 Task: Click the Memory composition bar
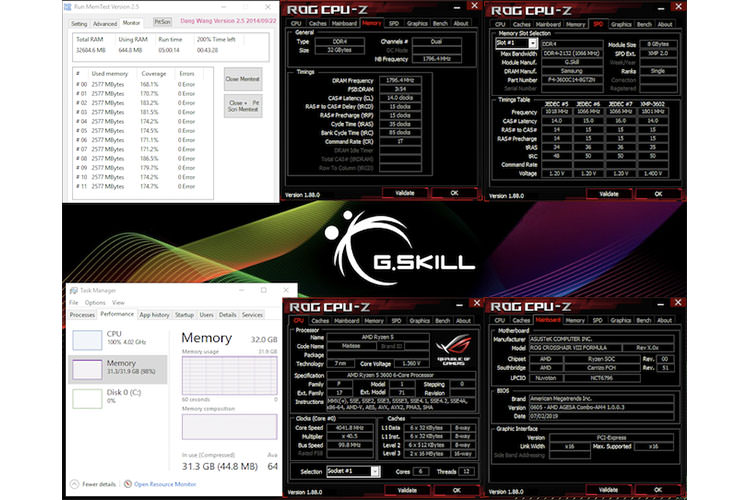click(x=229, y=426)
